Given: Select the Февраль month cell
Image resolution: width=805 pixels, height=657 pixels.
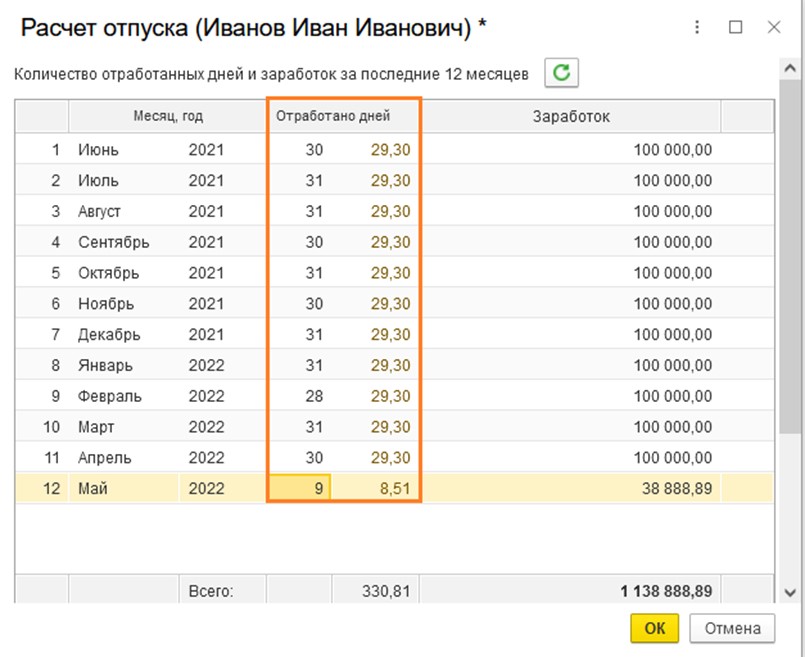Looking at the screenshot, I should [x=124, y=396].
